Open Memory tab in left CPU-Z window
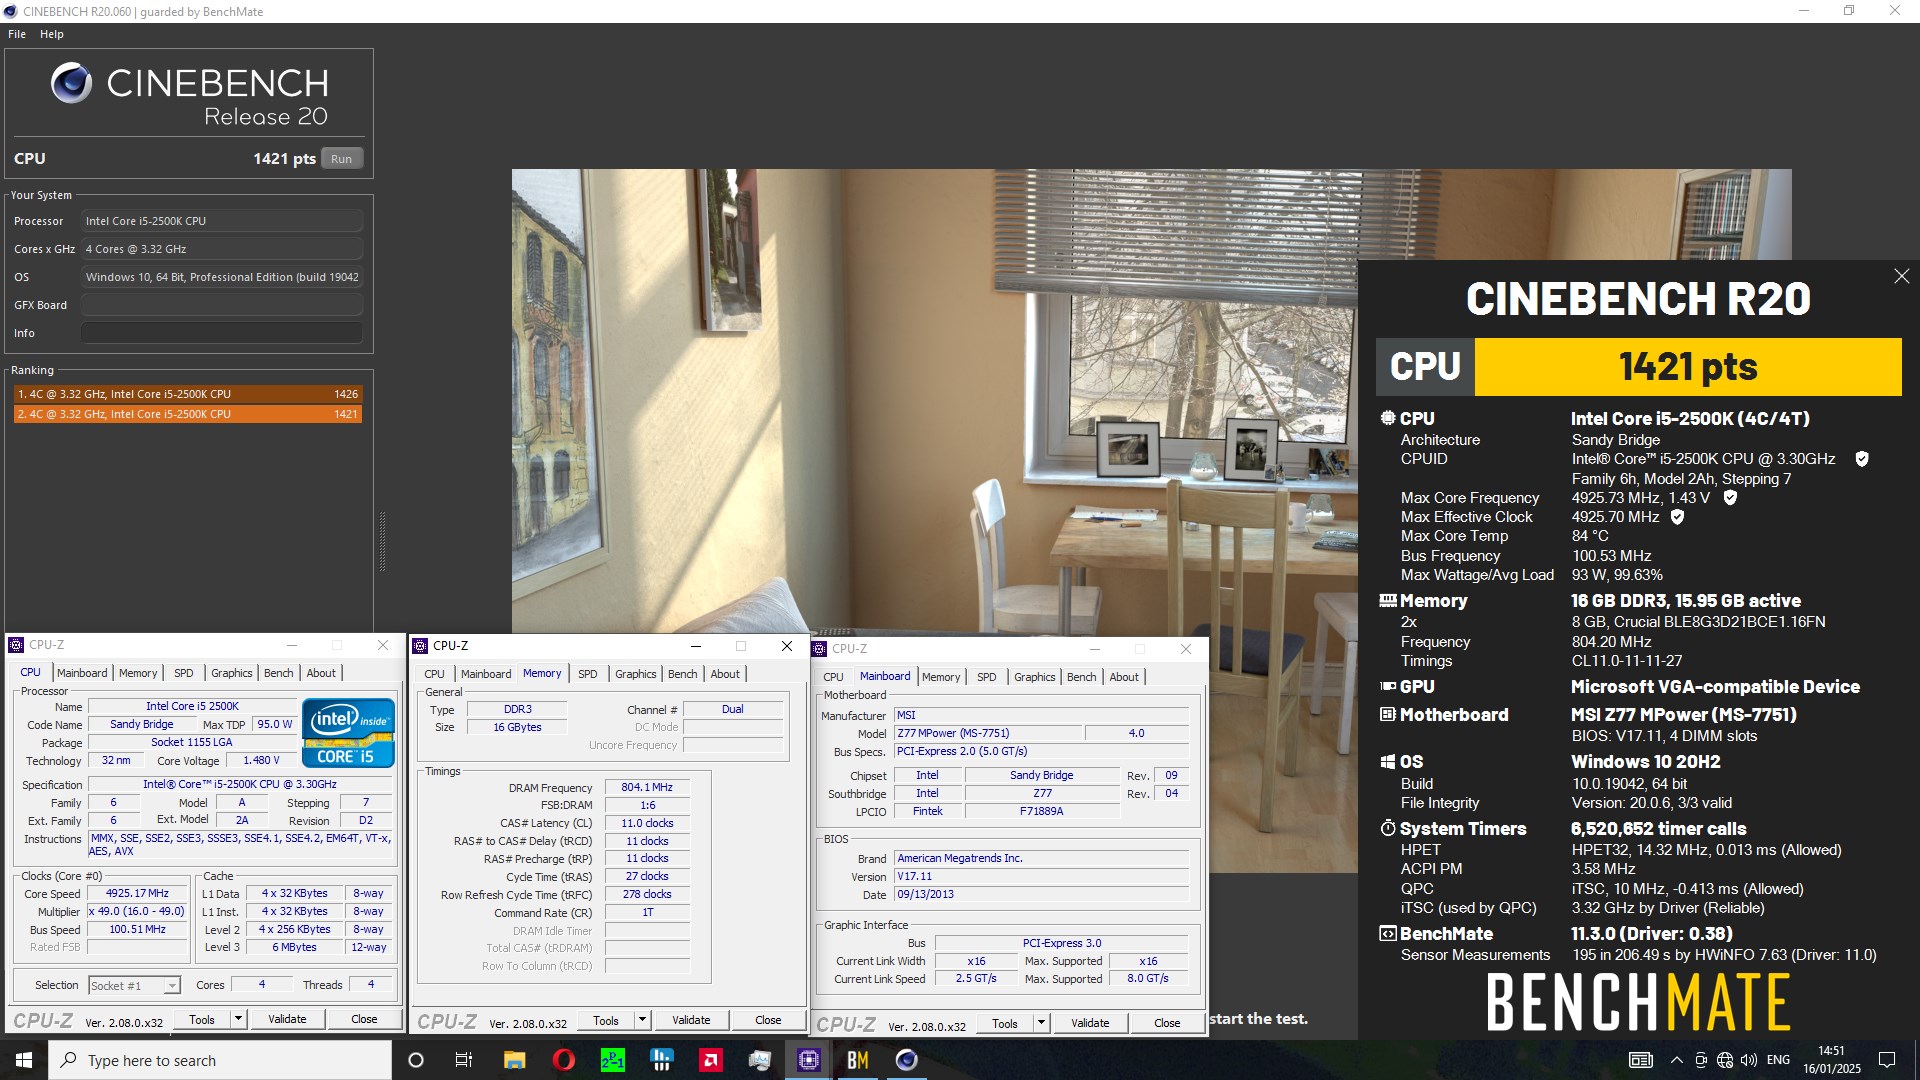This screenshot has width=1920, height=1080. 138,673
